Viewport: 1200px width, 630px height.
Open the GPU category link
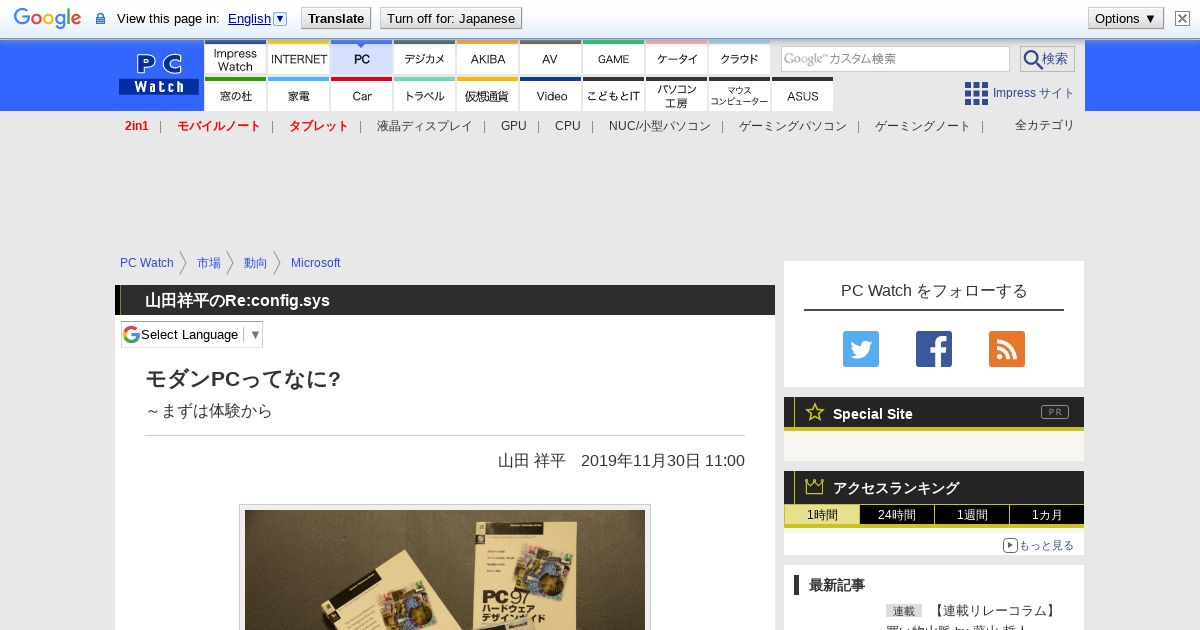[x=514, y=126]
